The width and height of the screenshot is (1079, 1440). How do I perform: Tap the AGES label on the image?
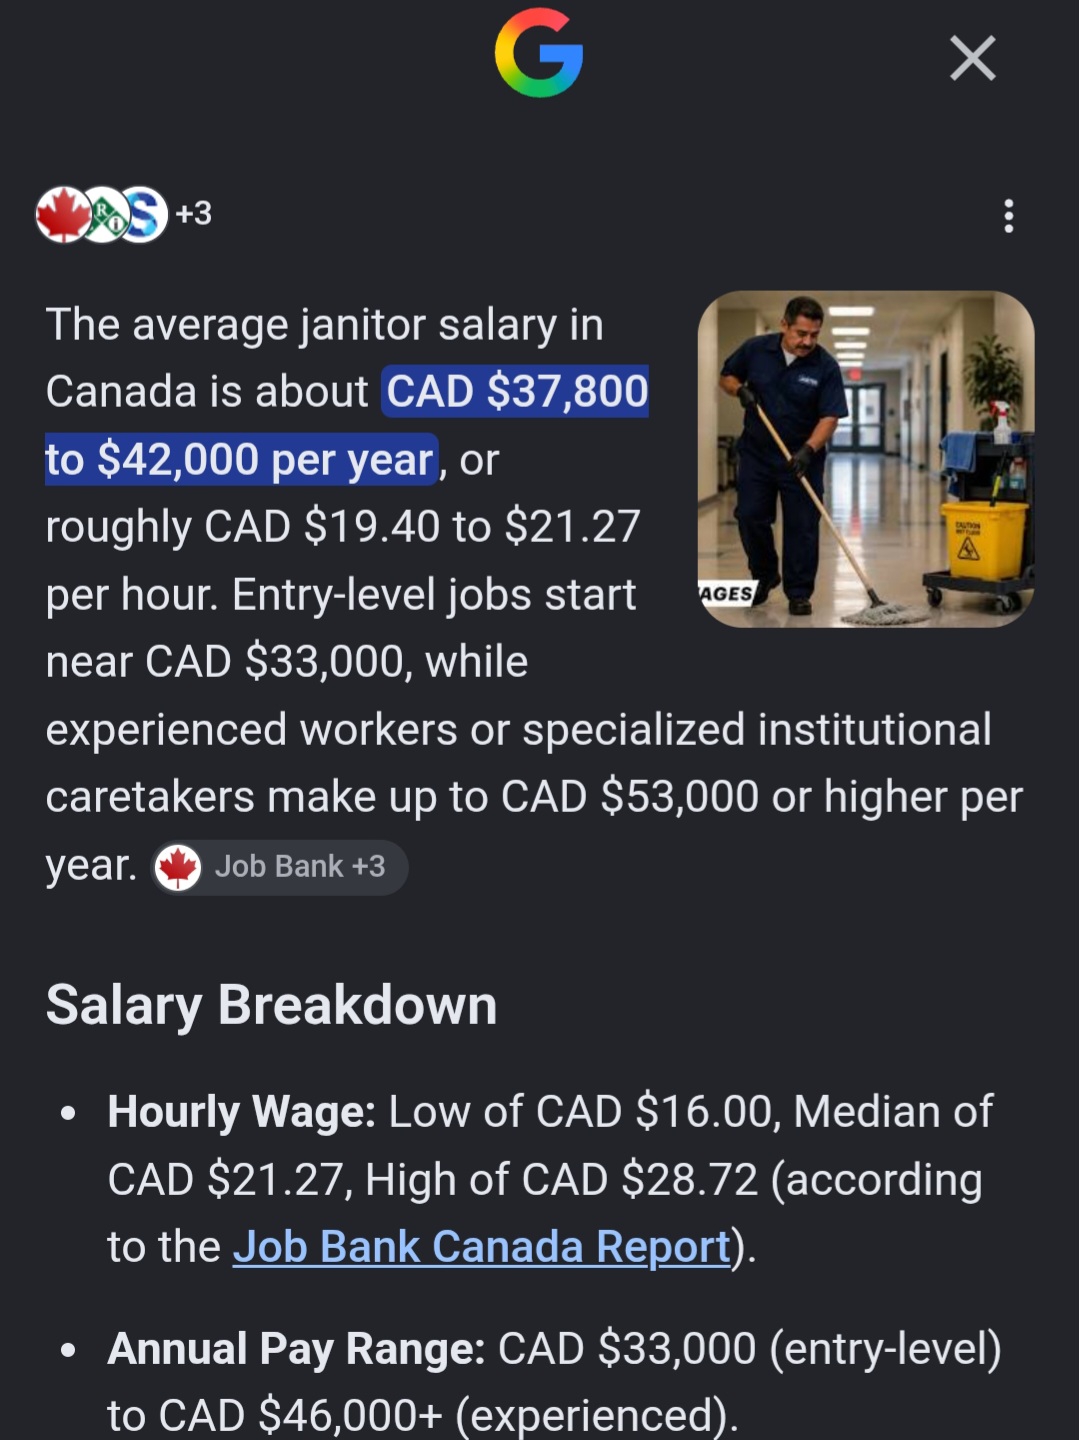(x=726, y=593)
